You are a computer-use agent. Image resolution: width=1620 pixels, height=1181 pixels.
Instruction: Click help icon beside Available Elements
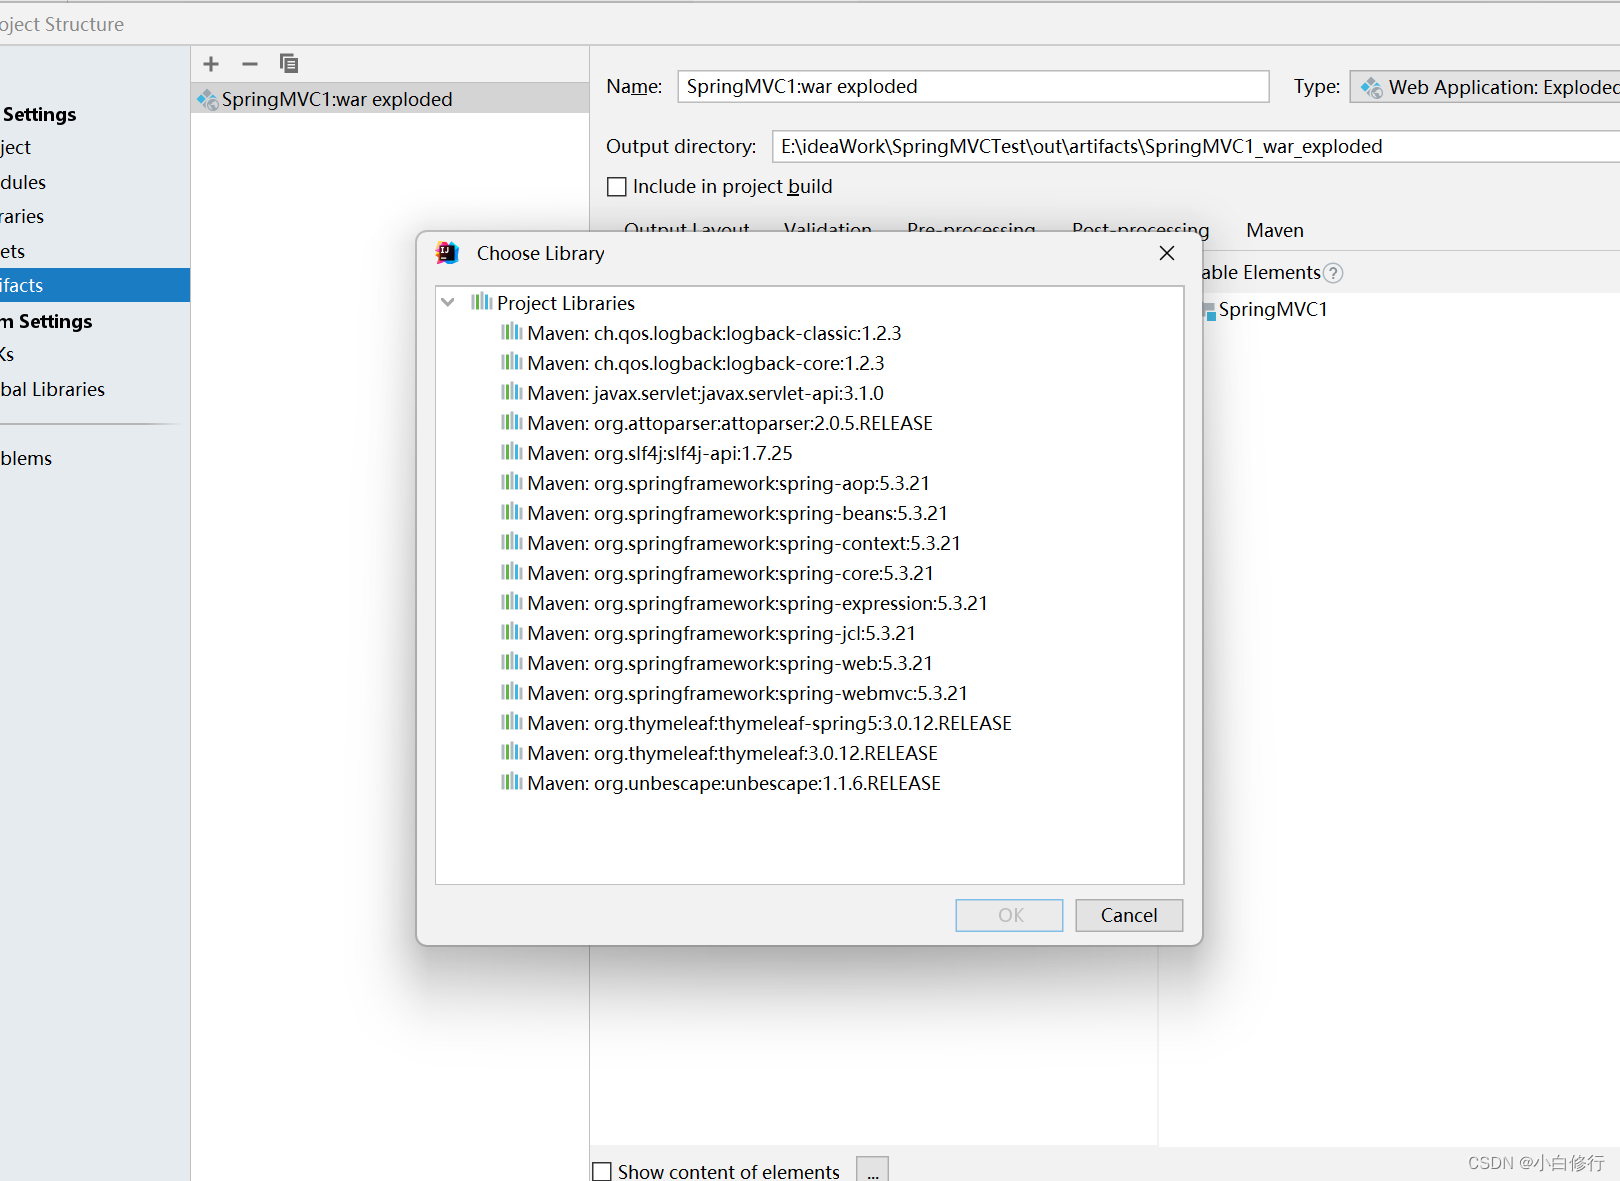[1333, 273]
